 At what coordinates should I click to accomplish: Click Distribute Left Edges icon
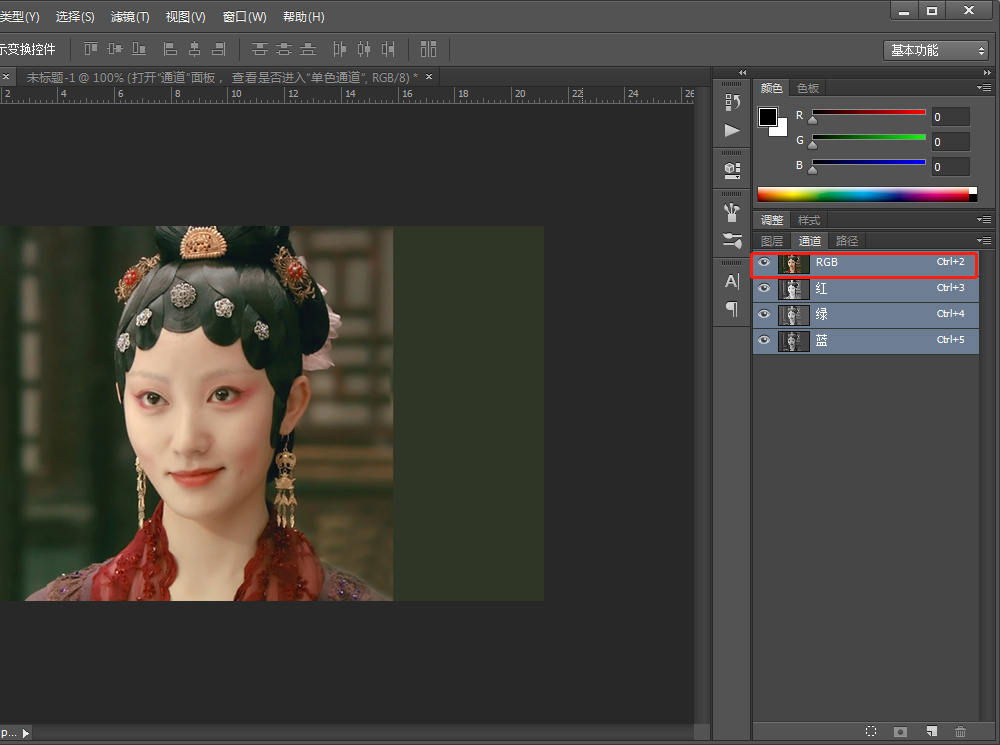340,48
